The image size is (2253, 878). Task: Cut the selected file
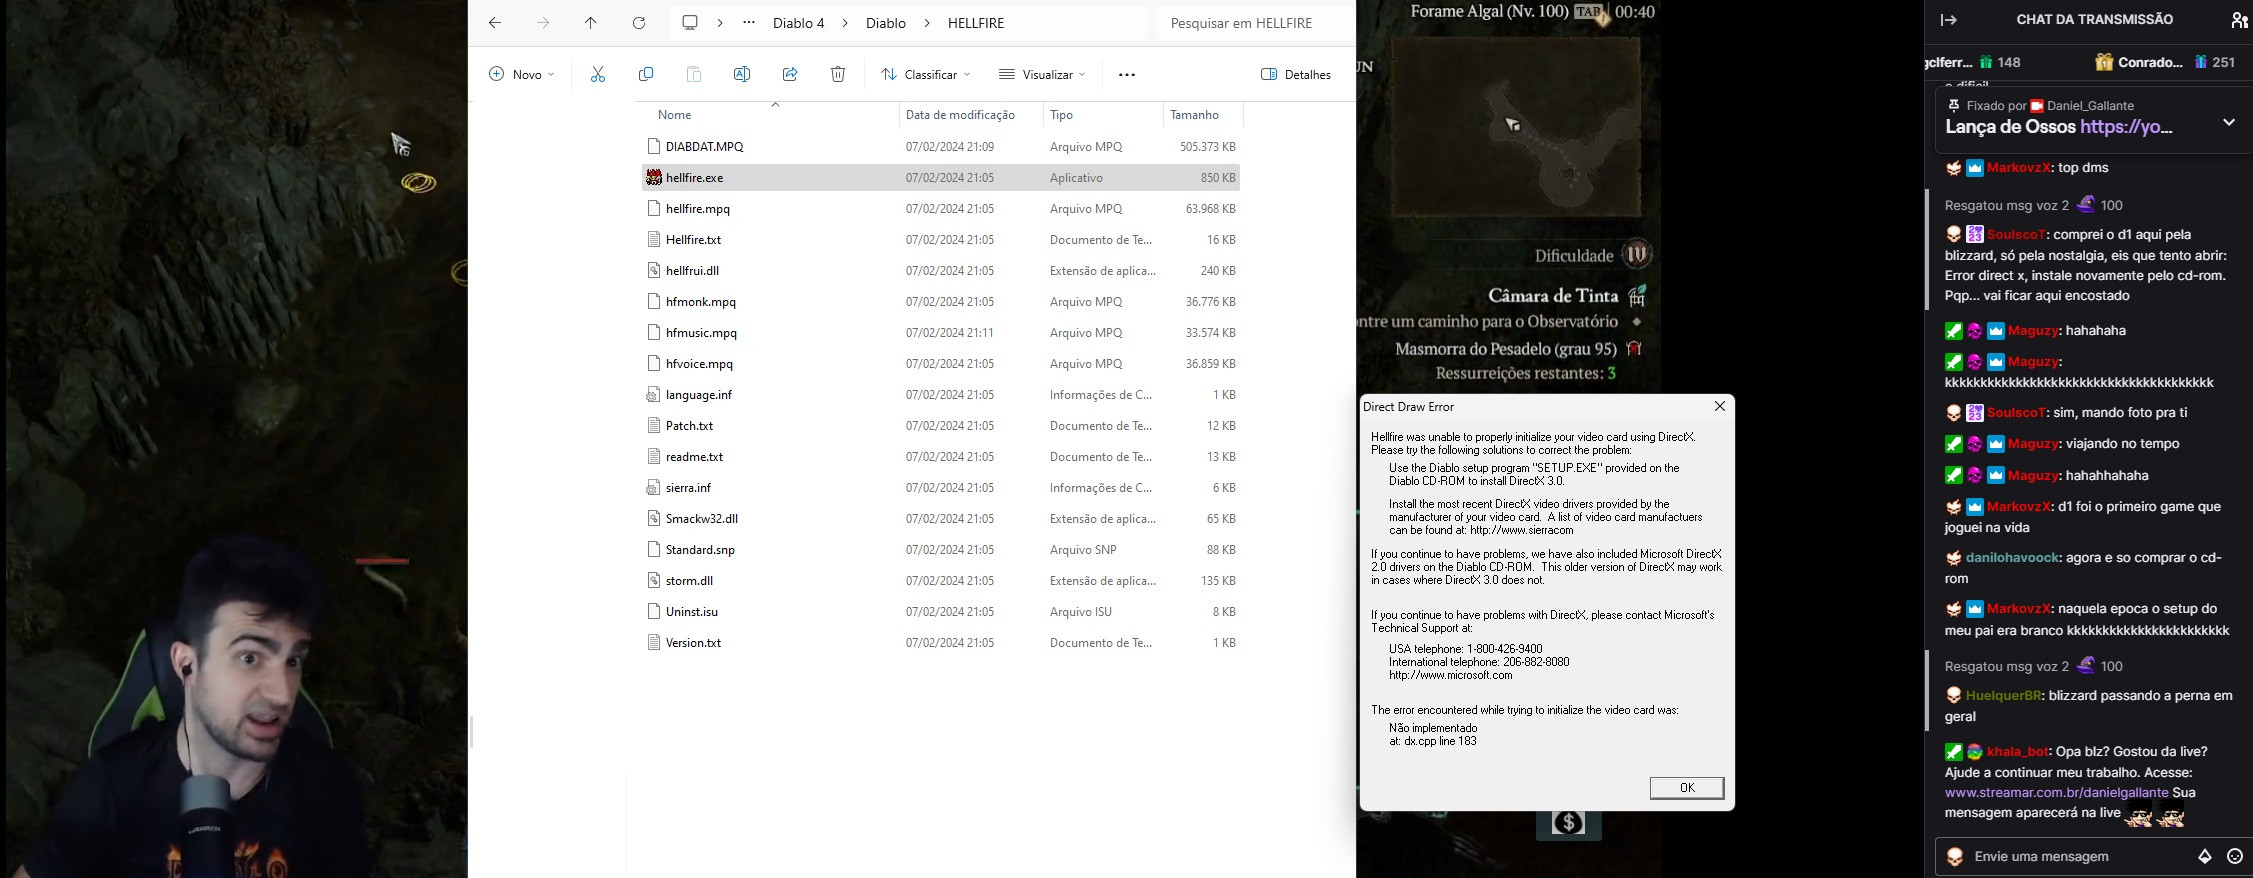(x=598, y=74)
